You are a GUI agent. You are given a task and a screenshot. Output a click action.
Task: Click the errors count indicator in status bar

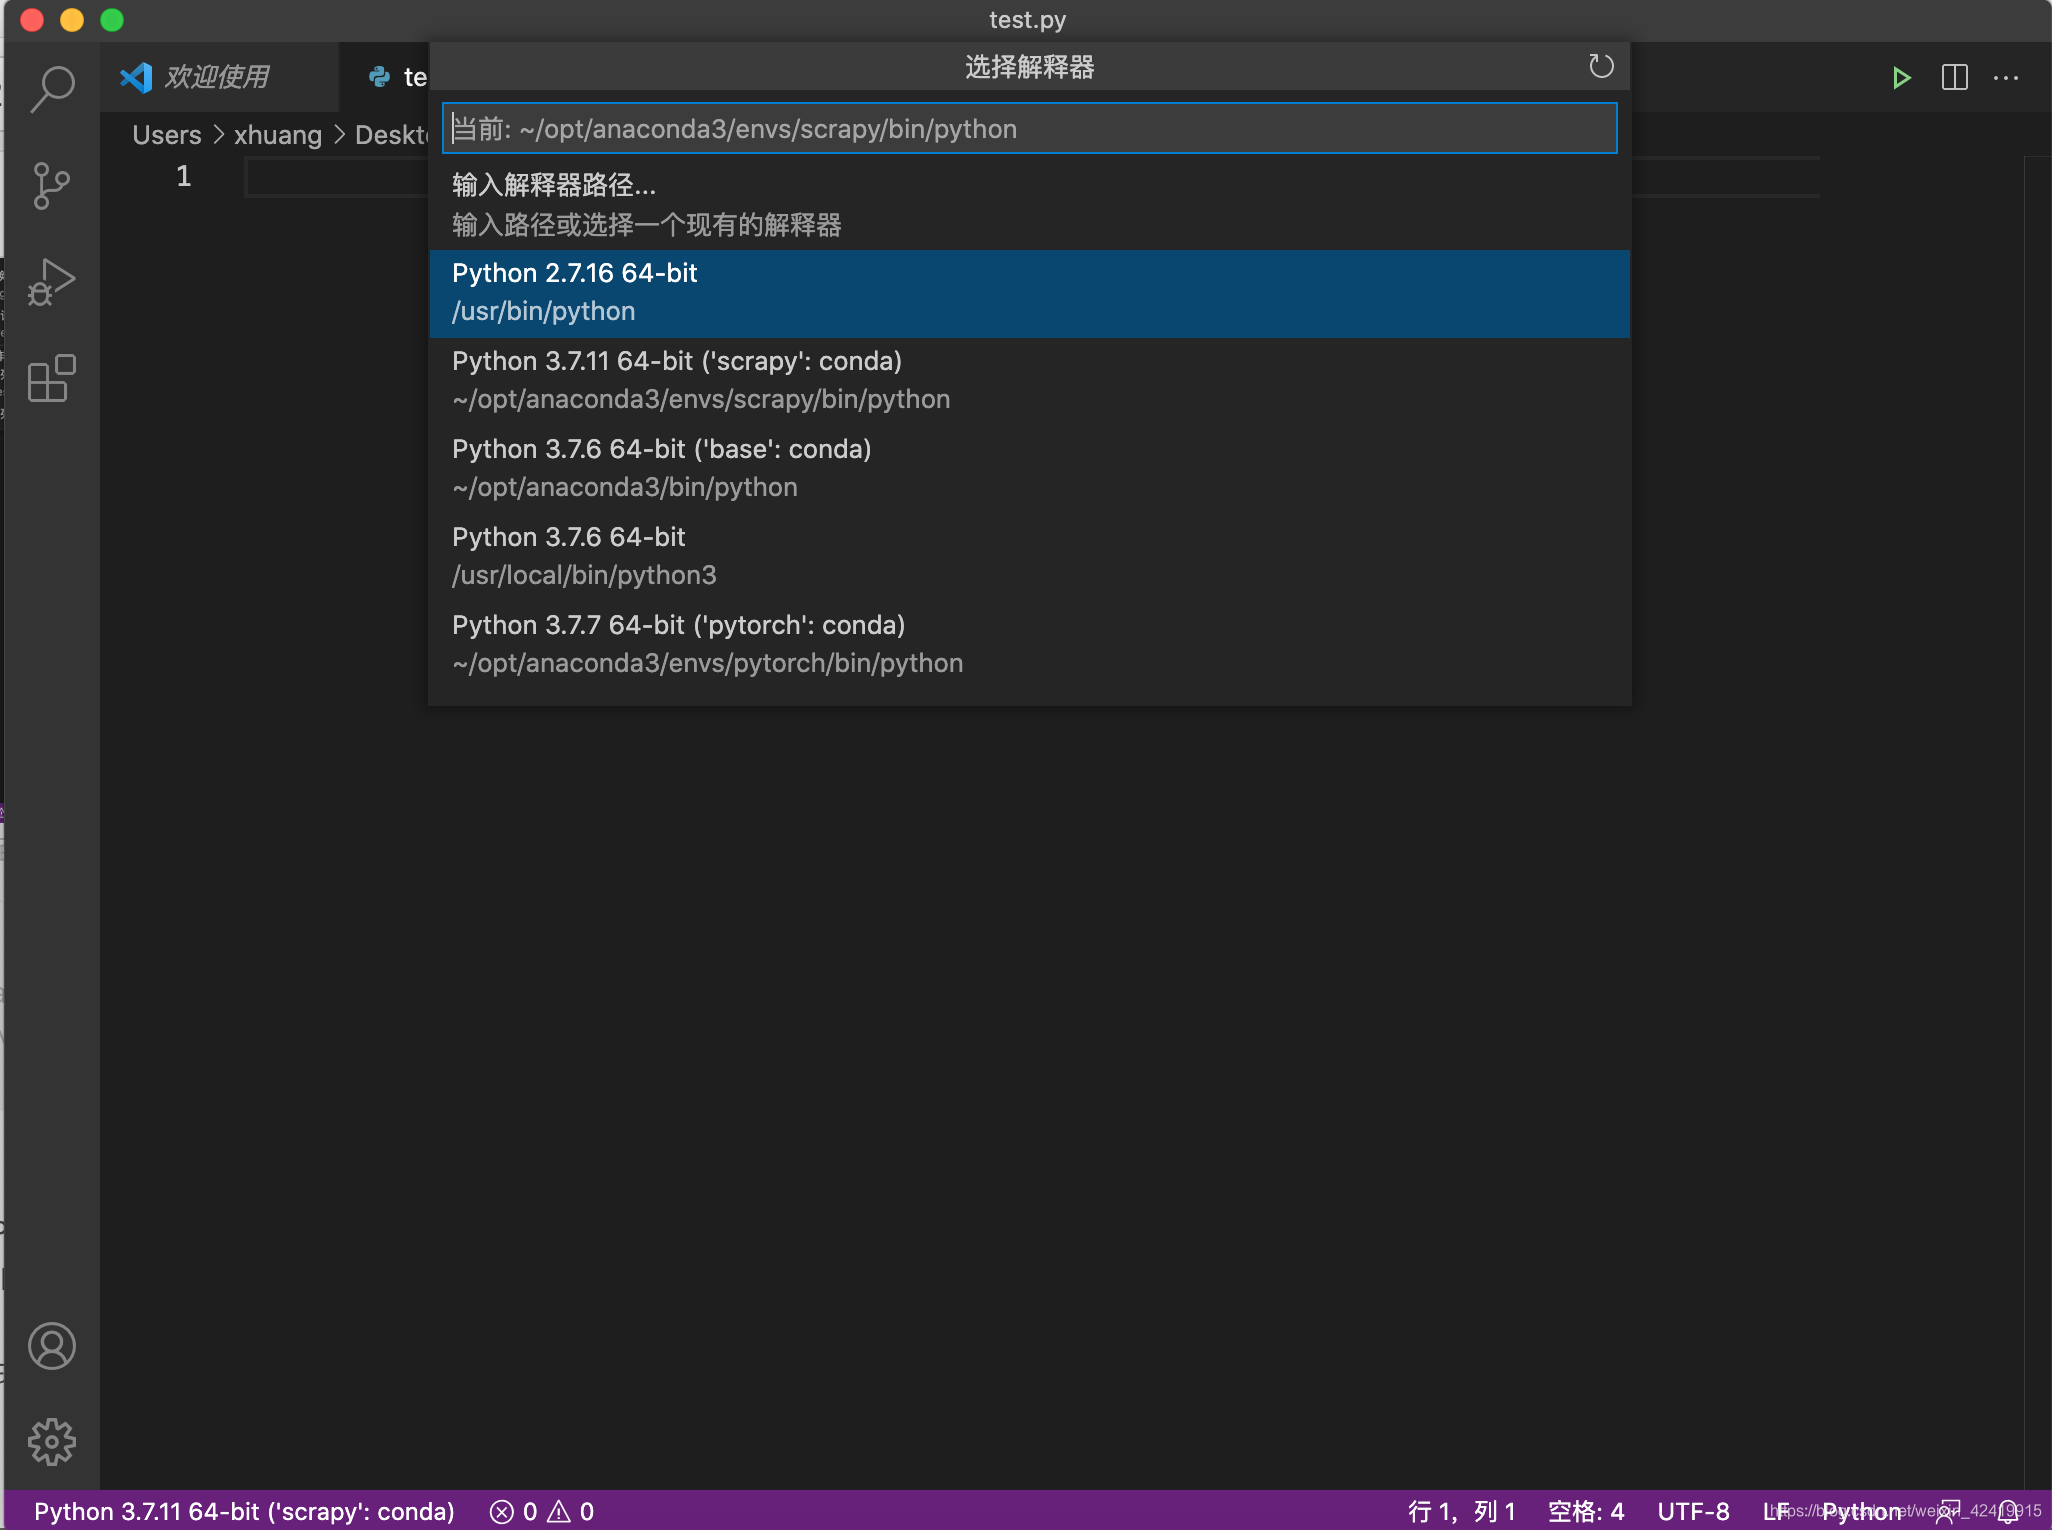pyautogui.click(x=514, y=1512)
